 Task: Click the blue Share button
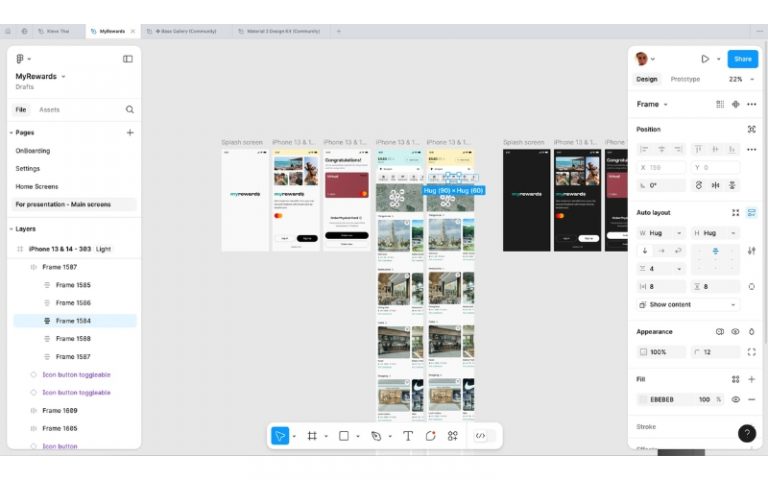(742, 59)
